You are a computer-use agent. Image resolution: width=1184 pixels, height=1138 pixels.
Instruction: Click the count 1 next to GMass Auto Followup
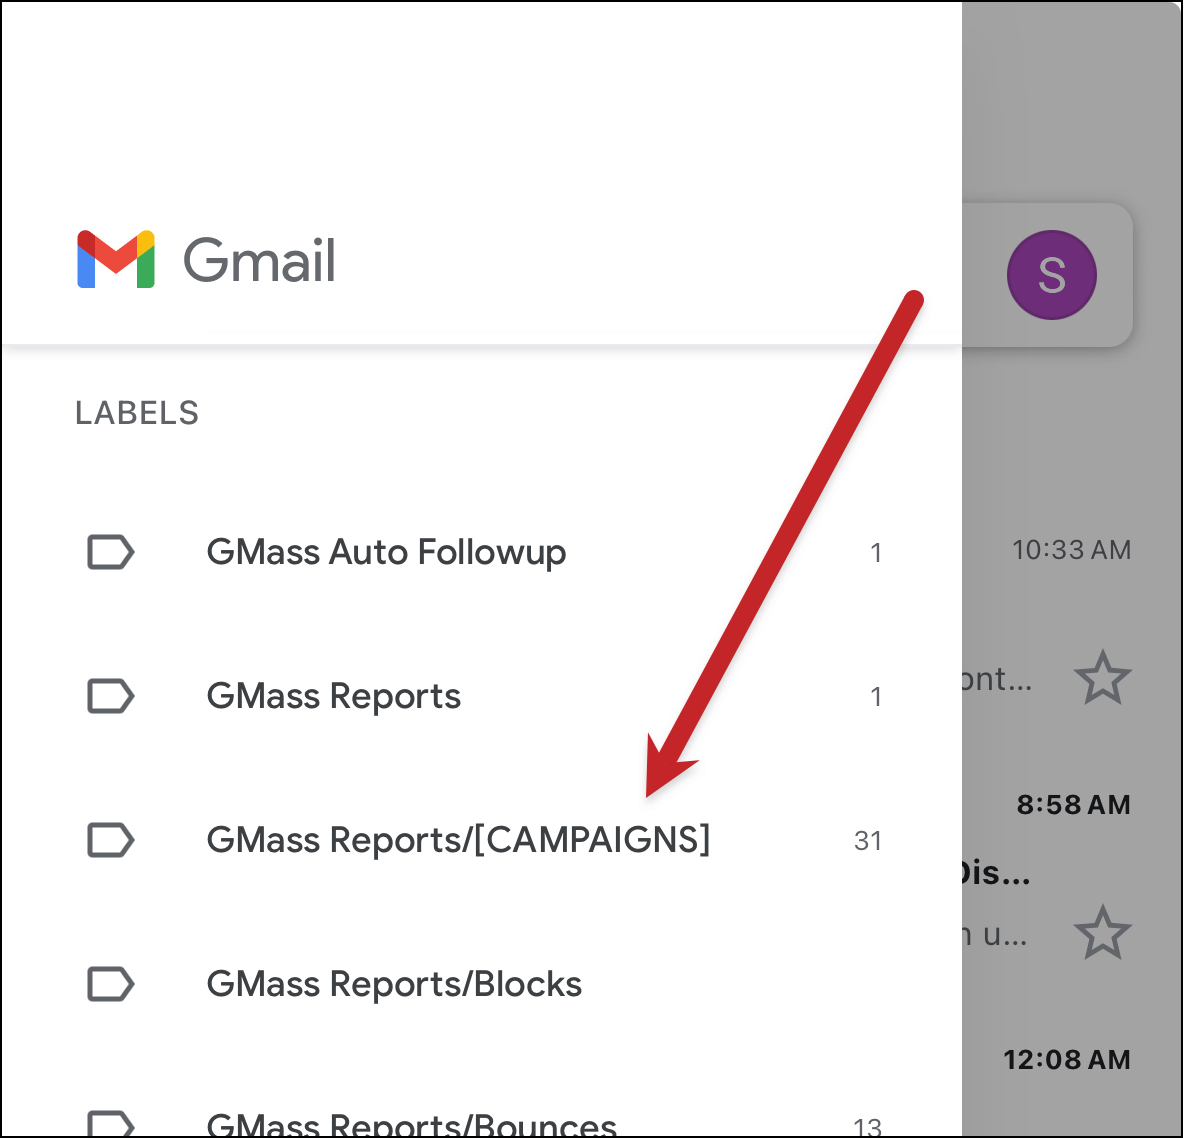pos(876,553)
